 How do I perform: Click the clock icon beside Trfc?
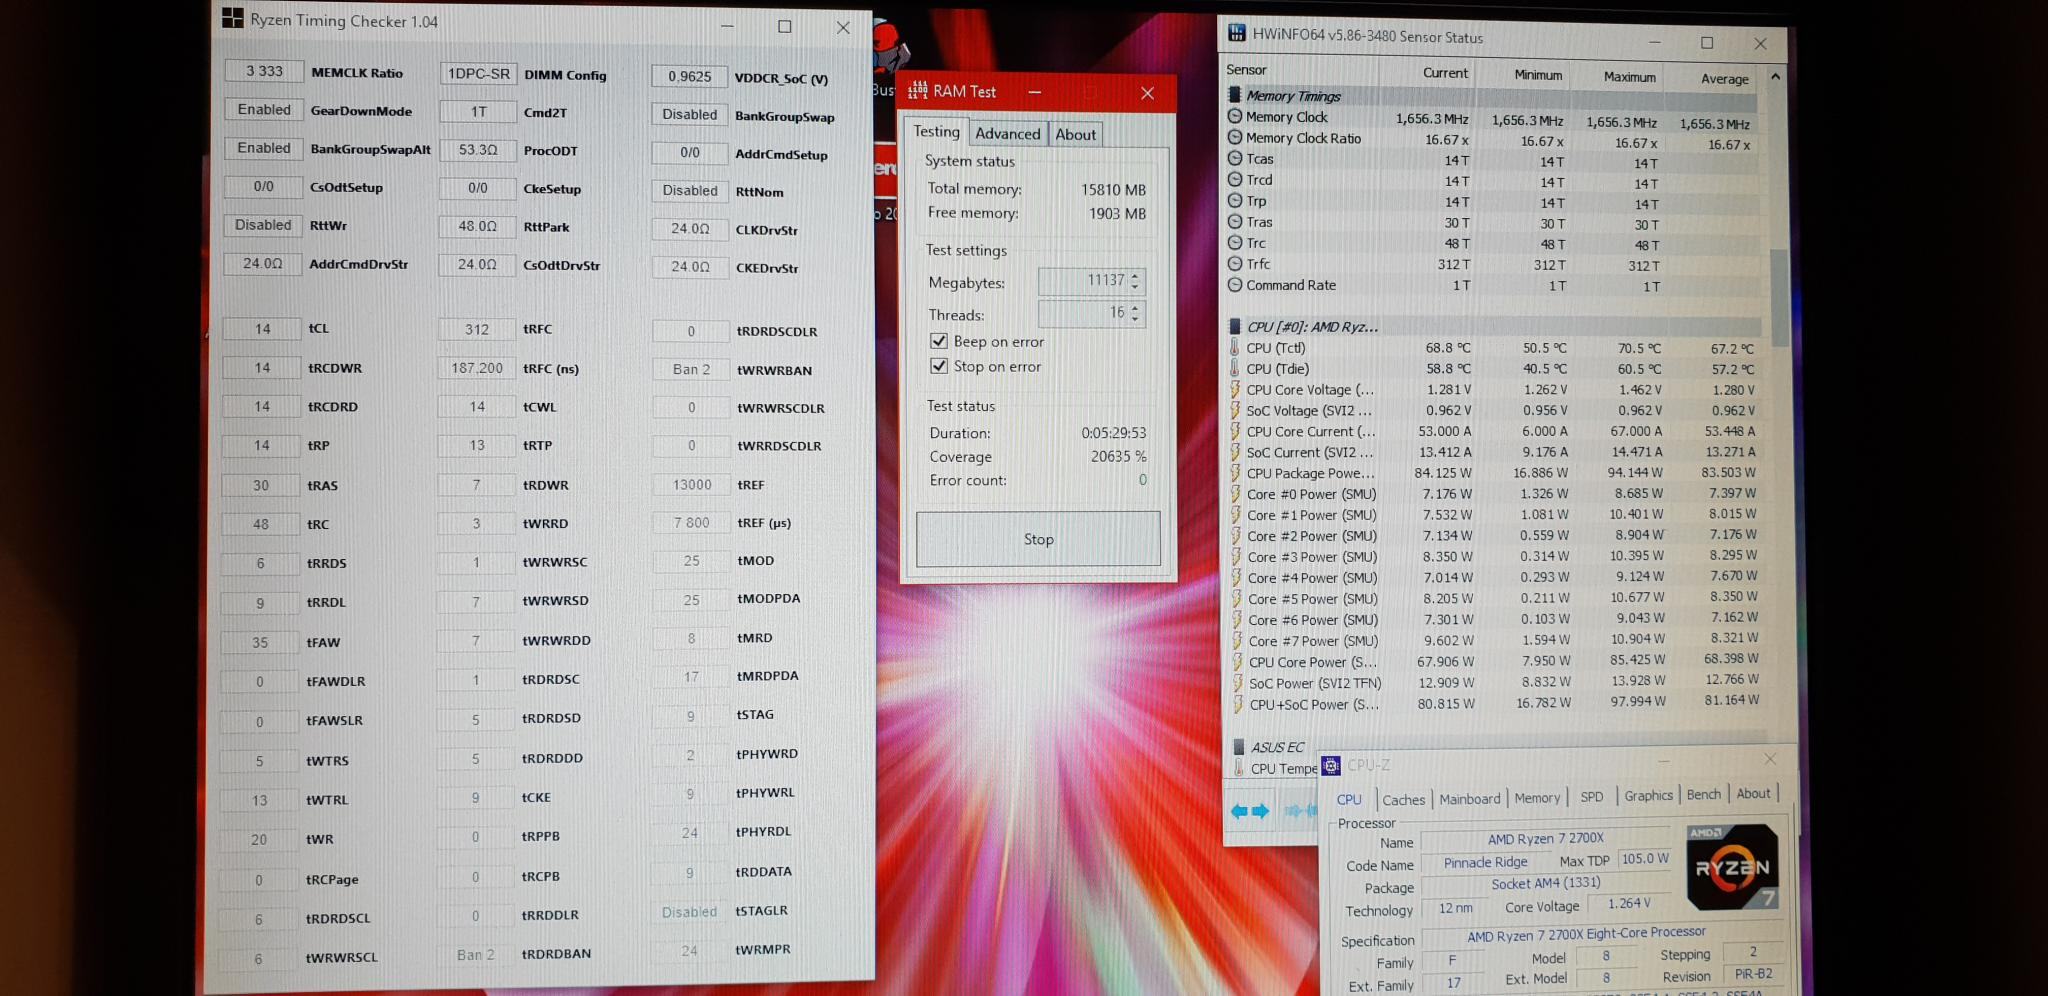tap(1235, 263)
